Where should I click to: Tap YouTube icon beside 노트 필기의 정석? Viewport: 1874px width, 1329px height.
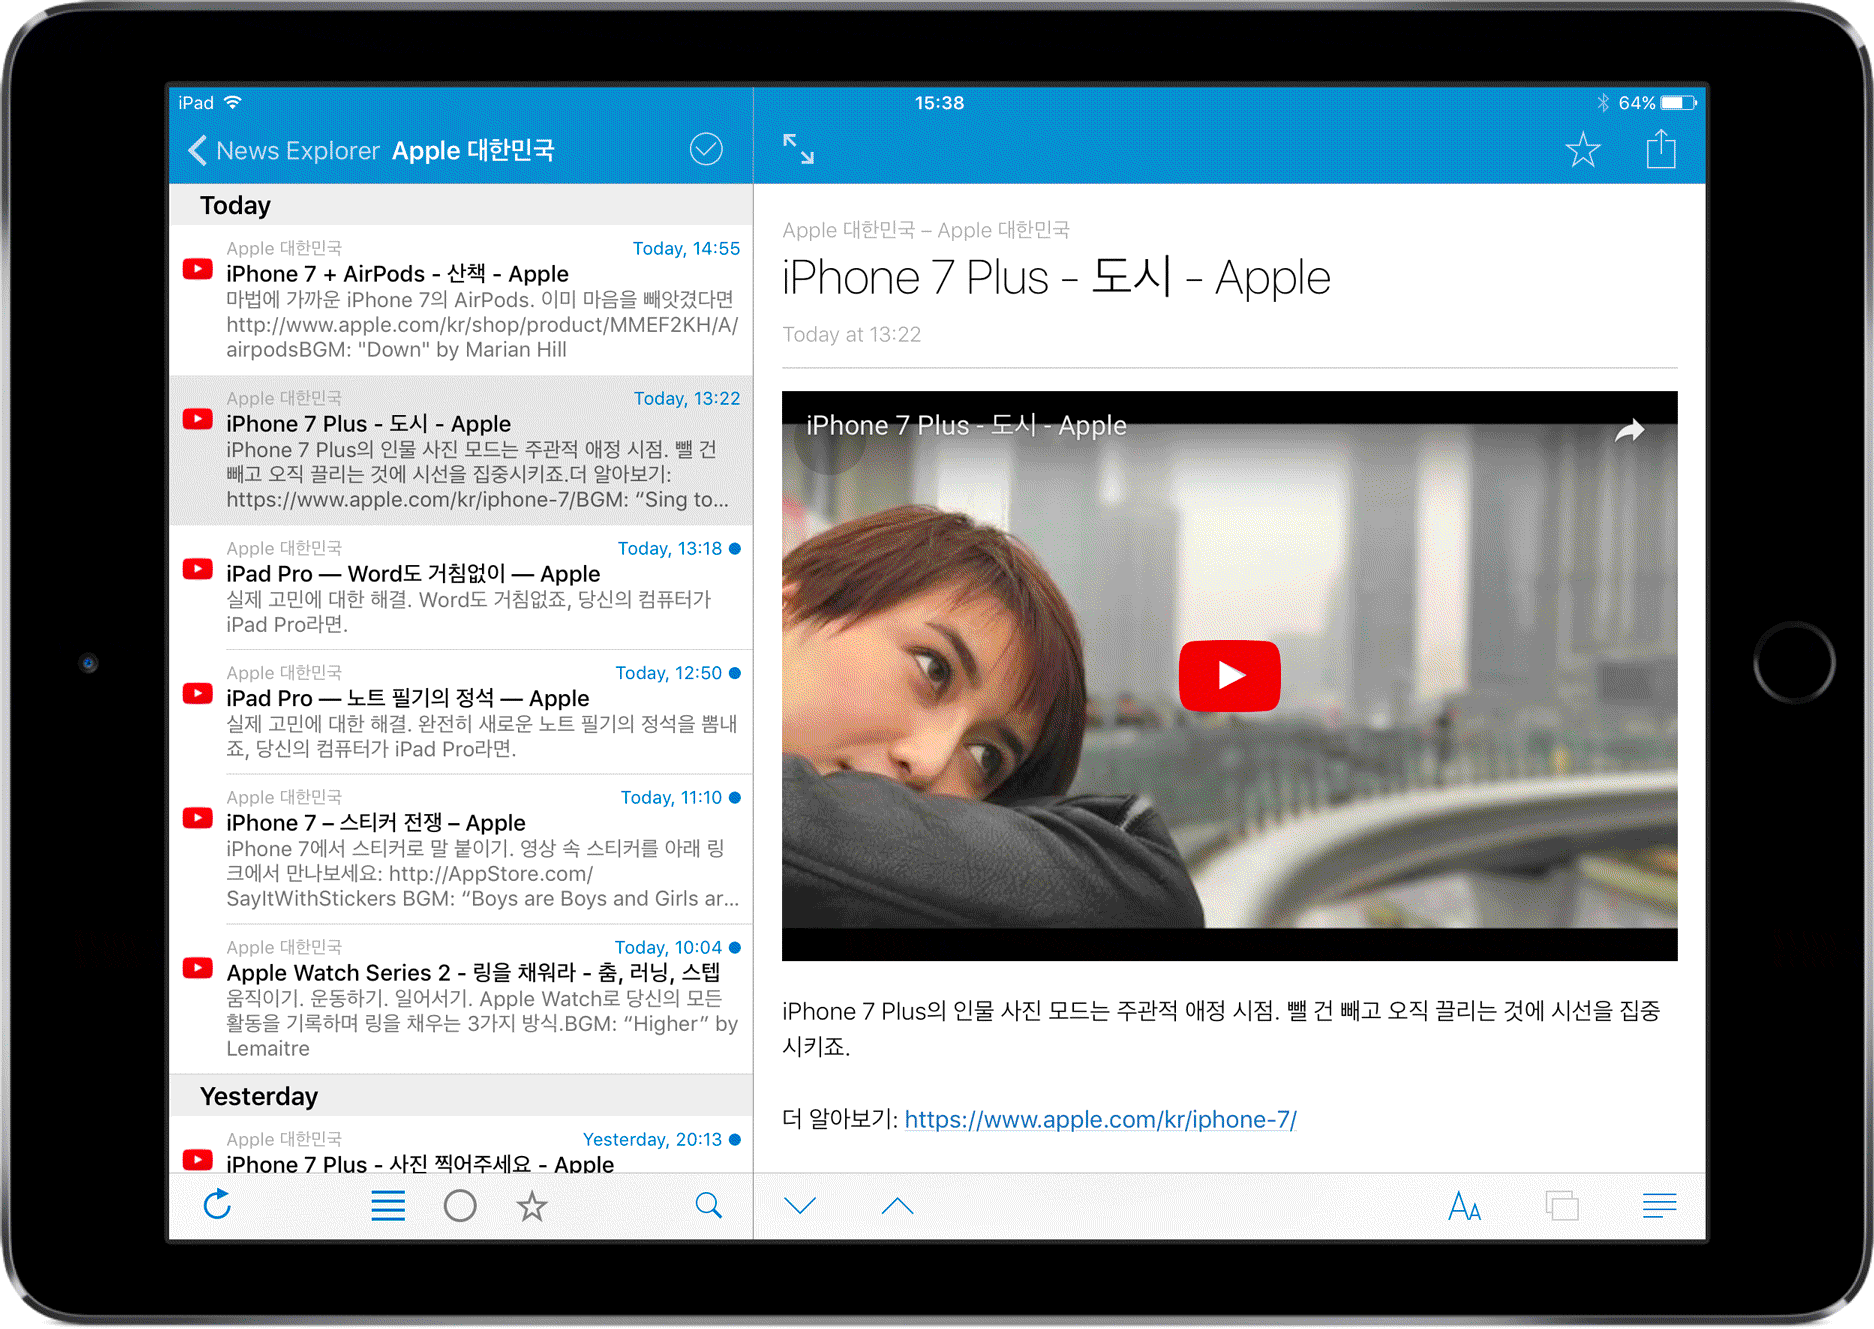coord(198,693)
